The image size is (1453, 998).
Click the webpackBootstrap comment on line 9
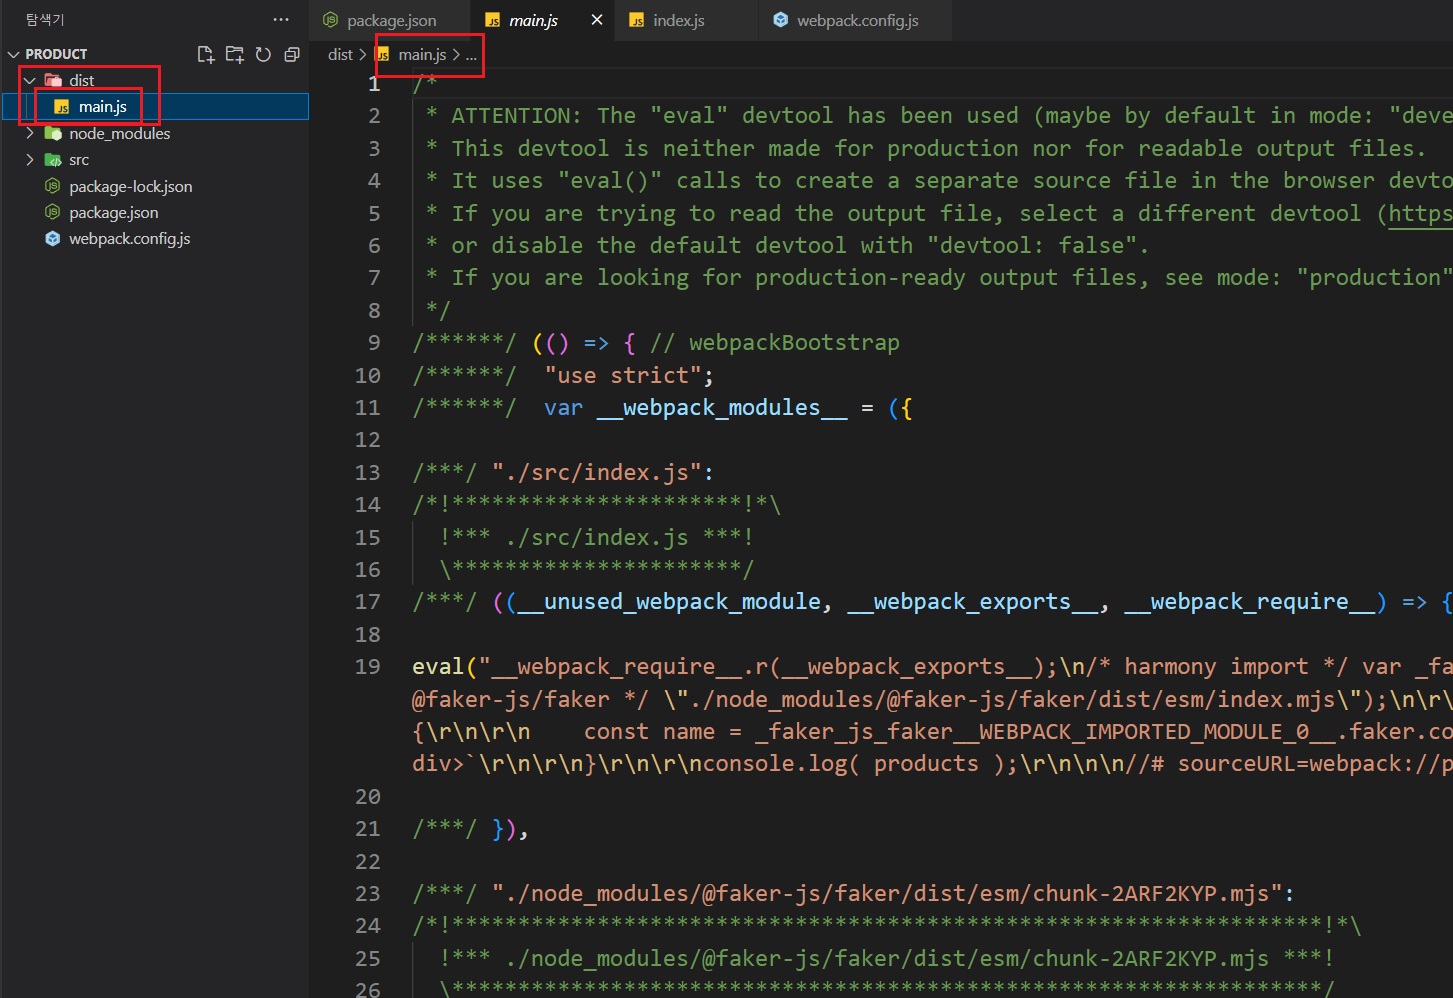(775, 343)
